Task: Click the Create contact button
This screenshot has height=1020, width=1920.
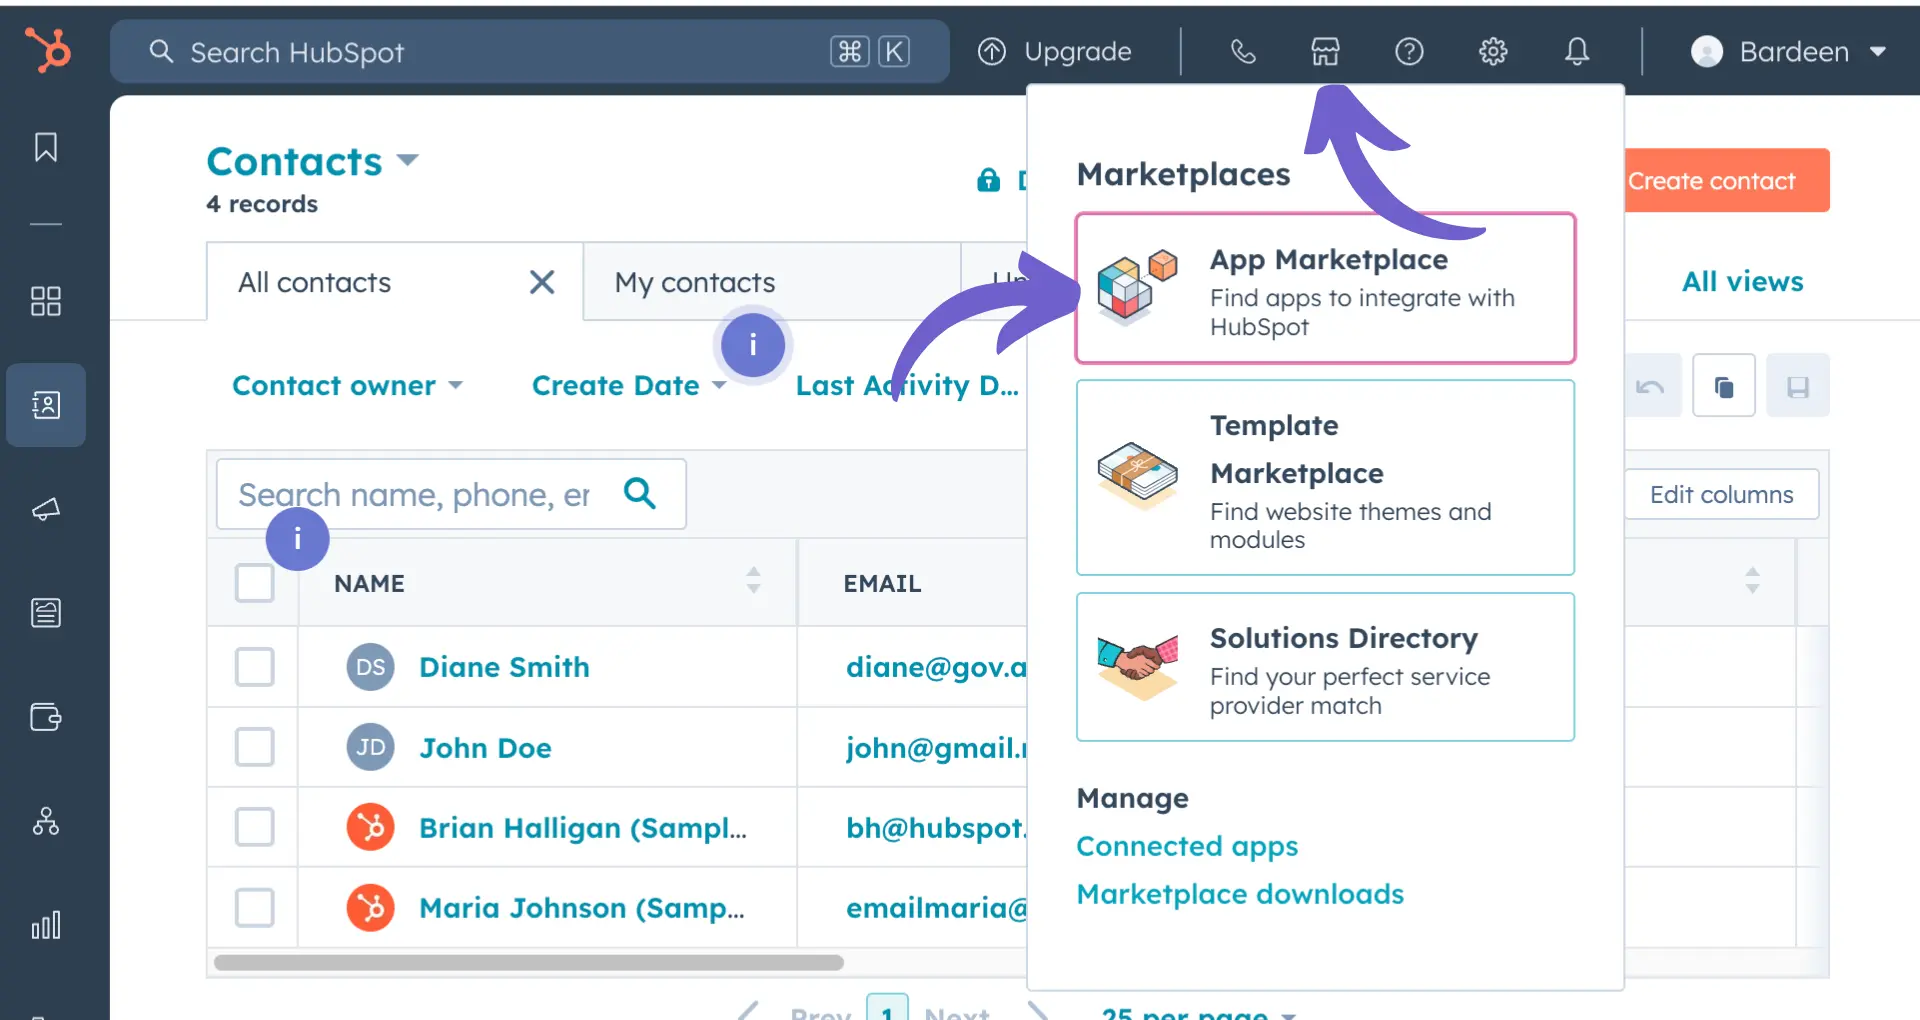Action: pos(1726,180)
